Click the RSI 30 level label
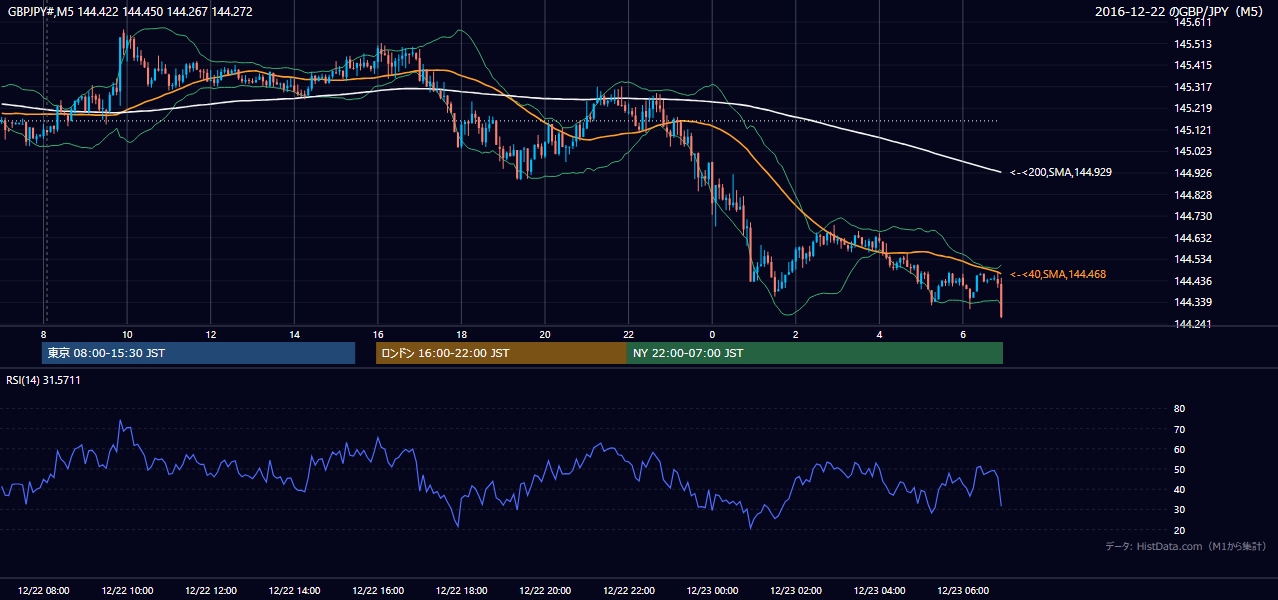1278x600 pixels. [1180, 510]
